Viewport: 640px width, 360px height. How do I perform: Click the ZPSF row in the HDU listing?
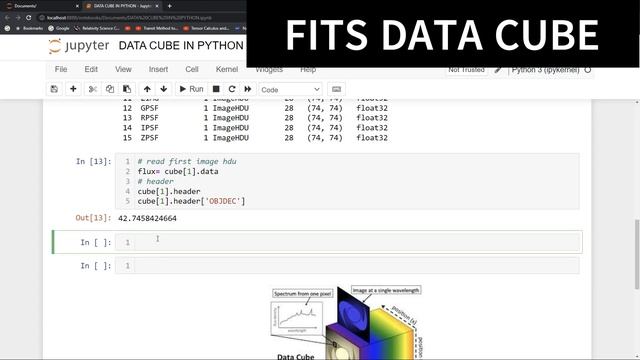coord(255,138)
